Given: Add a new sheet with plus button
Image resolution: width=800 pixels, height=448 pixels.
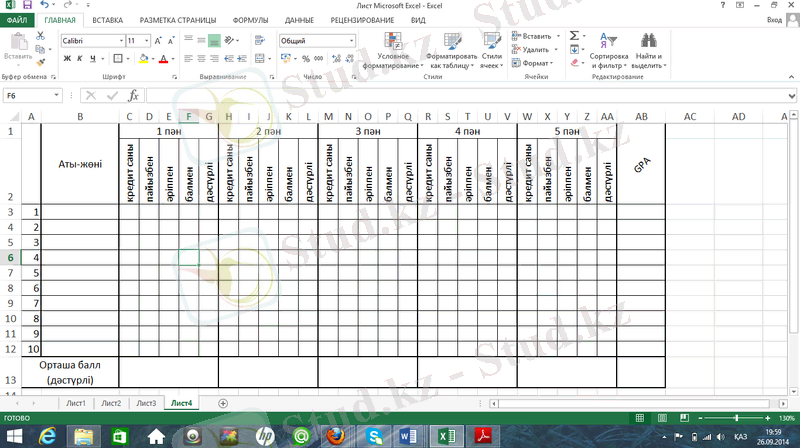Looking at the screenshot, I should tap(223, 403).
